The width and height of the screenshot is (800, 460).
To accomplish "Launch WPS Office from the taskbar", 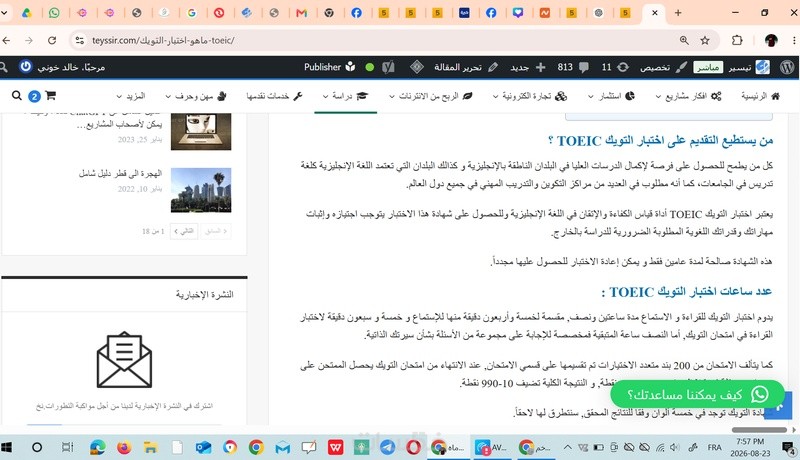I will pos(335,447).
